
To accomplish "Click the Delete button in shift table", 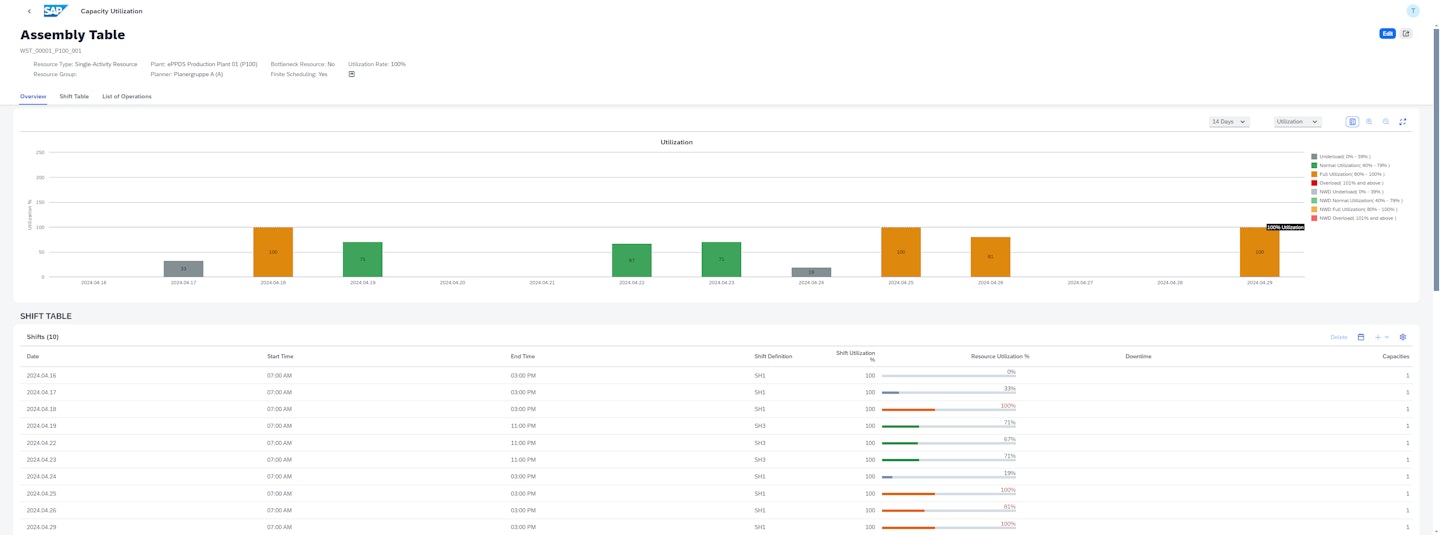I will (x=1338, y=337).
